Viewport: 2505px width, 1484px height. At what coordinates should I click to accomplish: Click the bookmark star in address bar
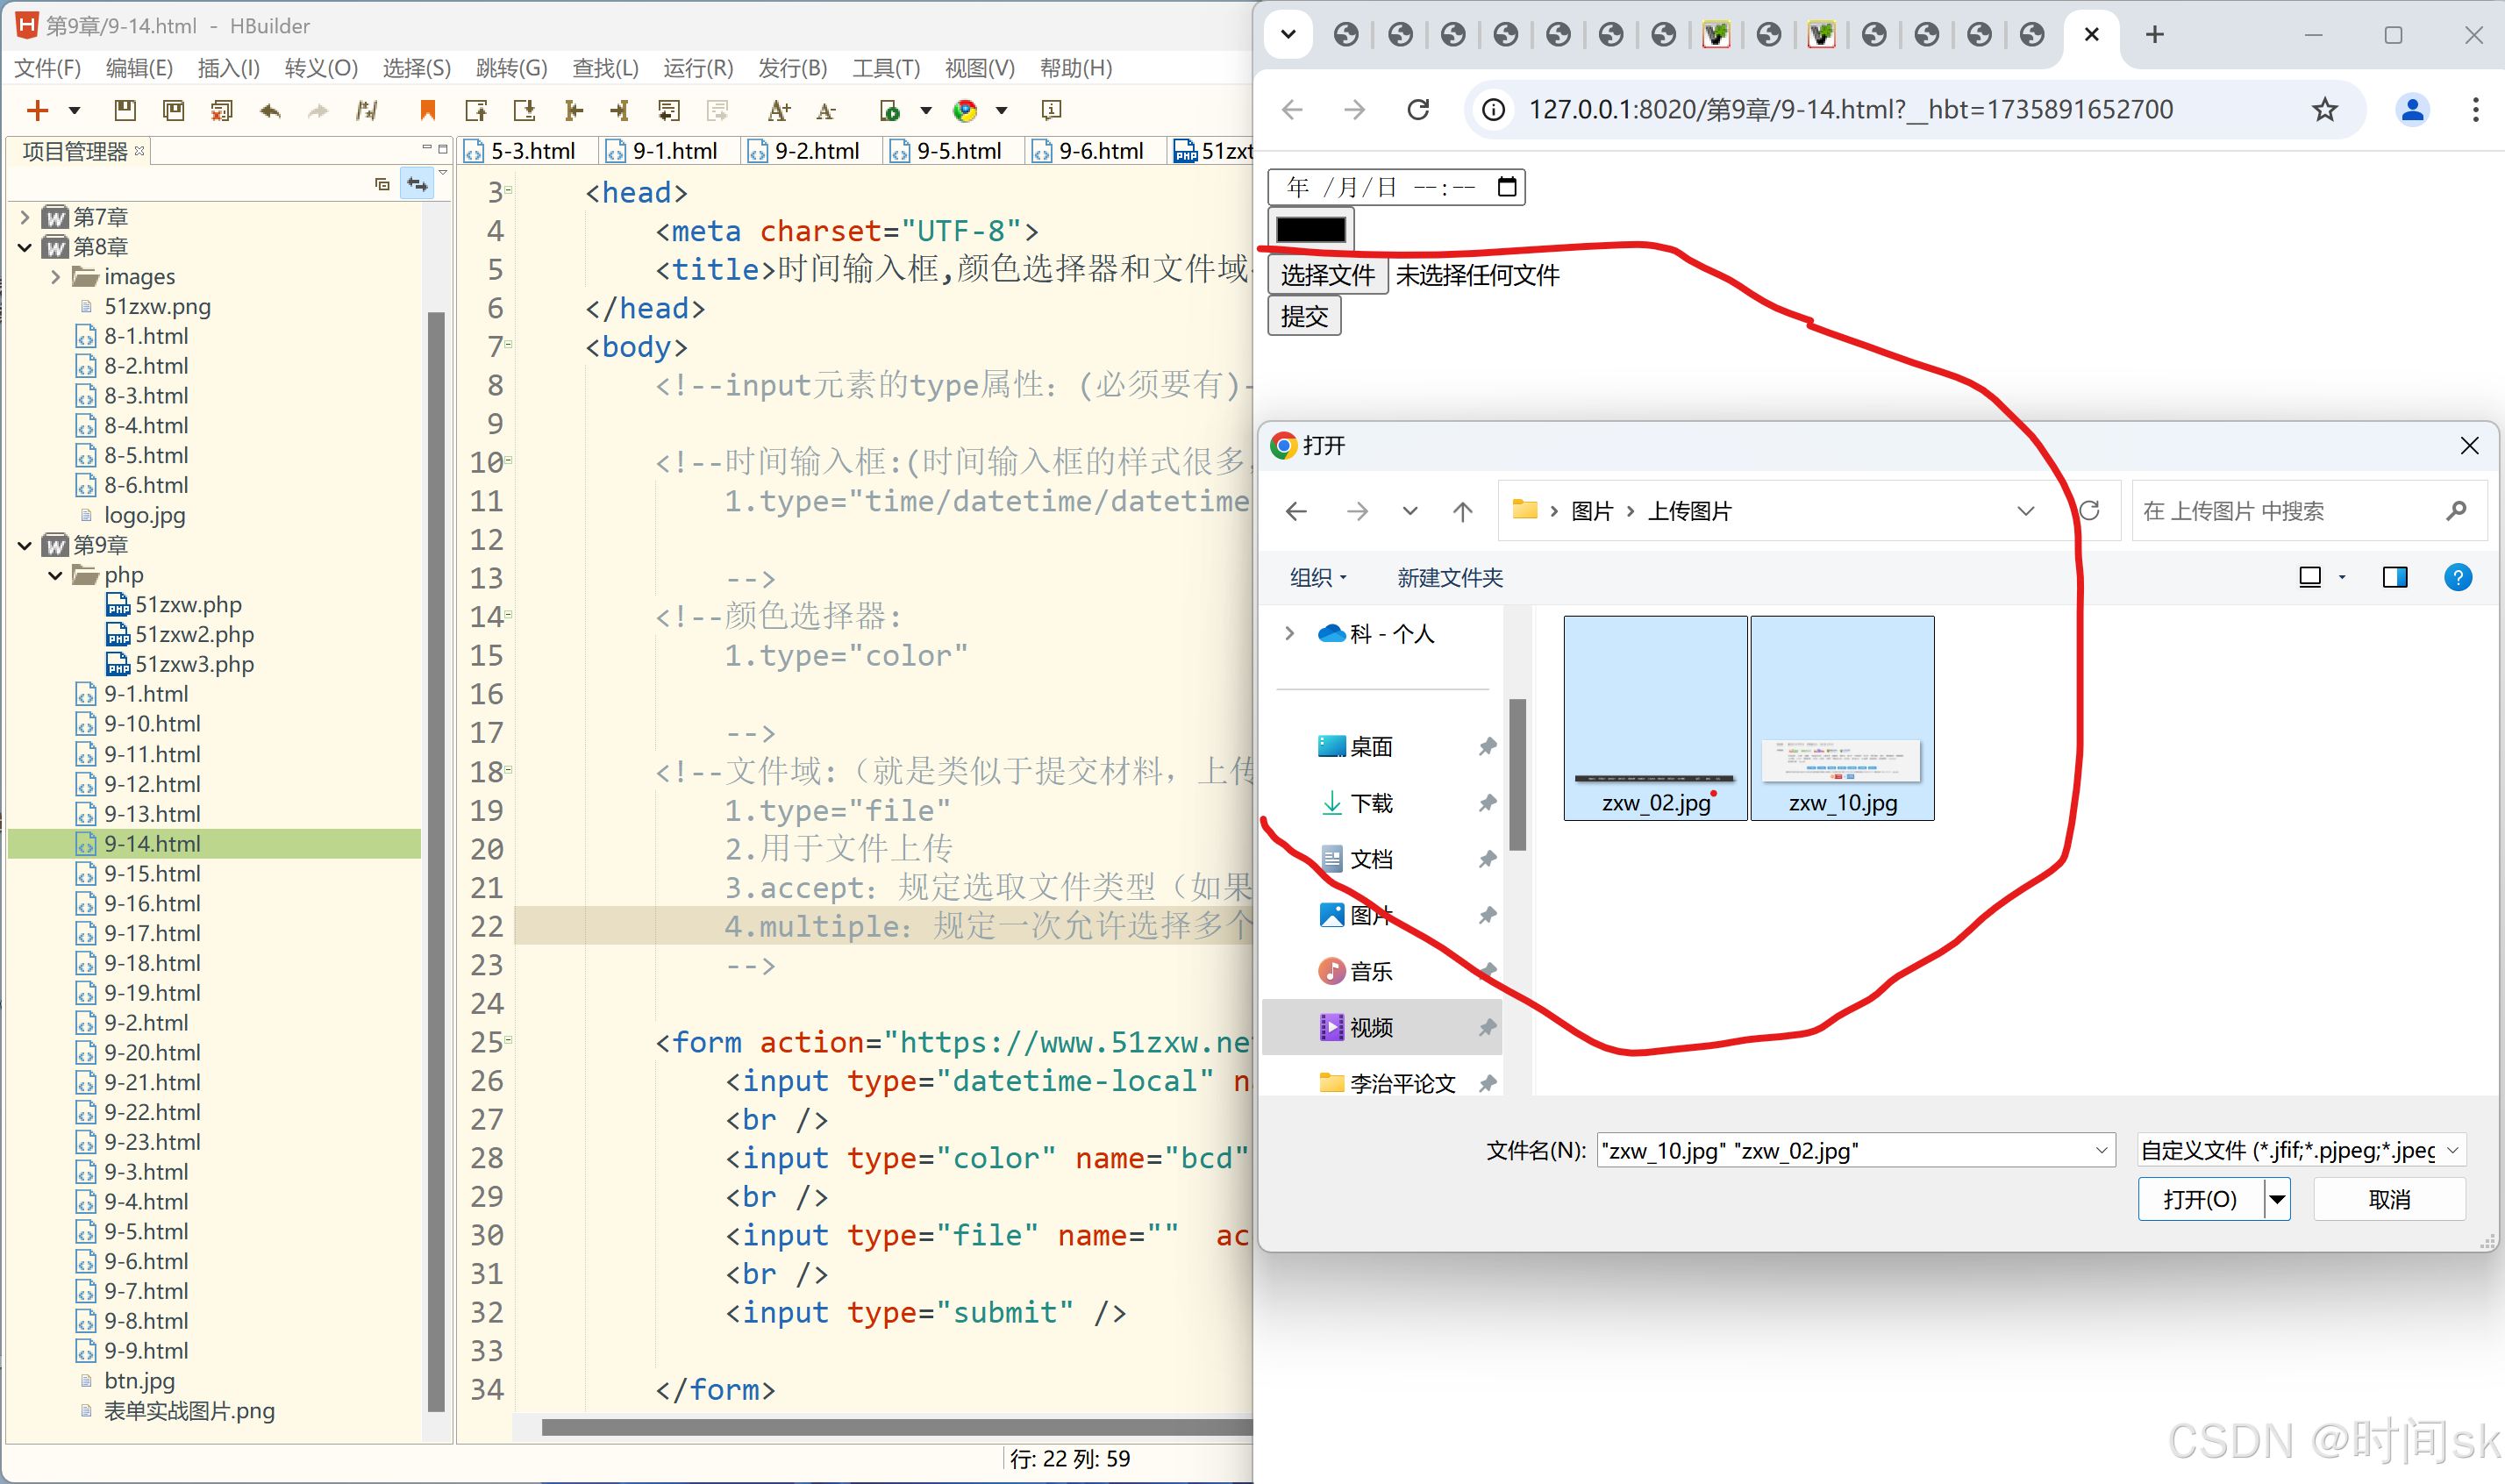(2324, 109)
